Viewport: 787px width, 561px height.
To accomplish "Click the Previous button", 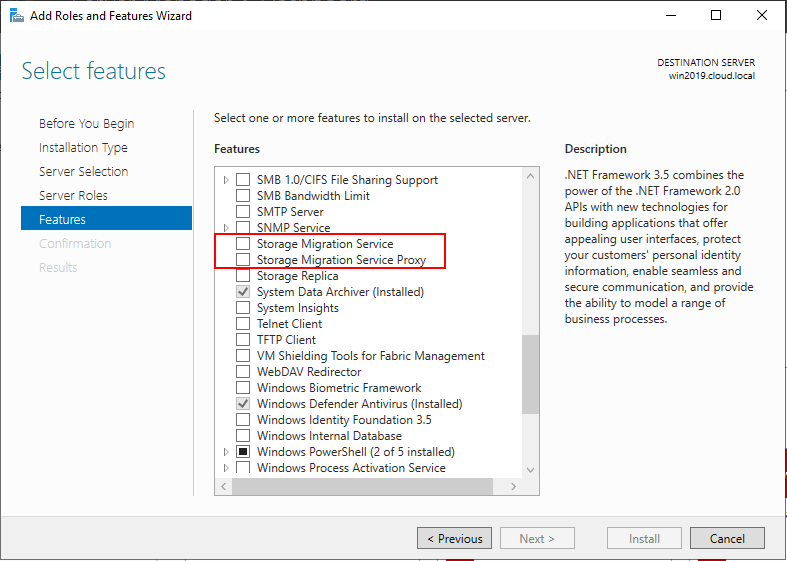I will (454, 538).
